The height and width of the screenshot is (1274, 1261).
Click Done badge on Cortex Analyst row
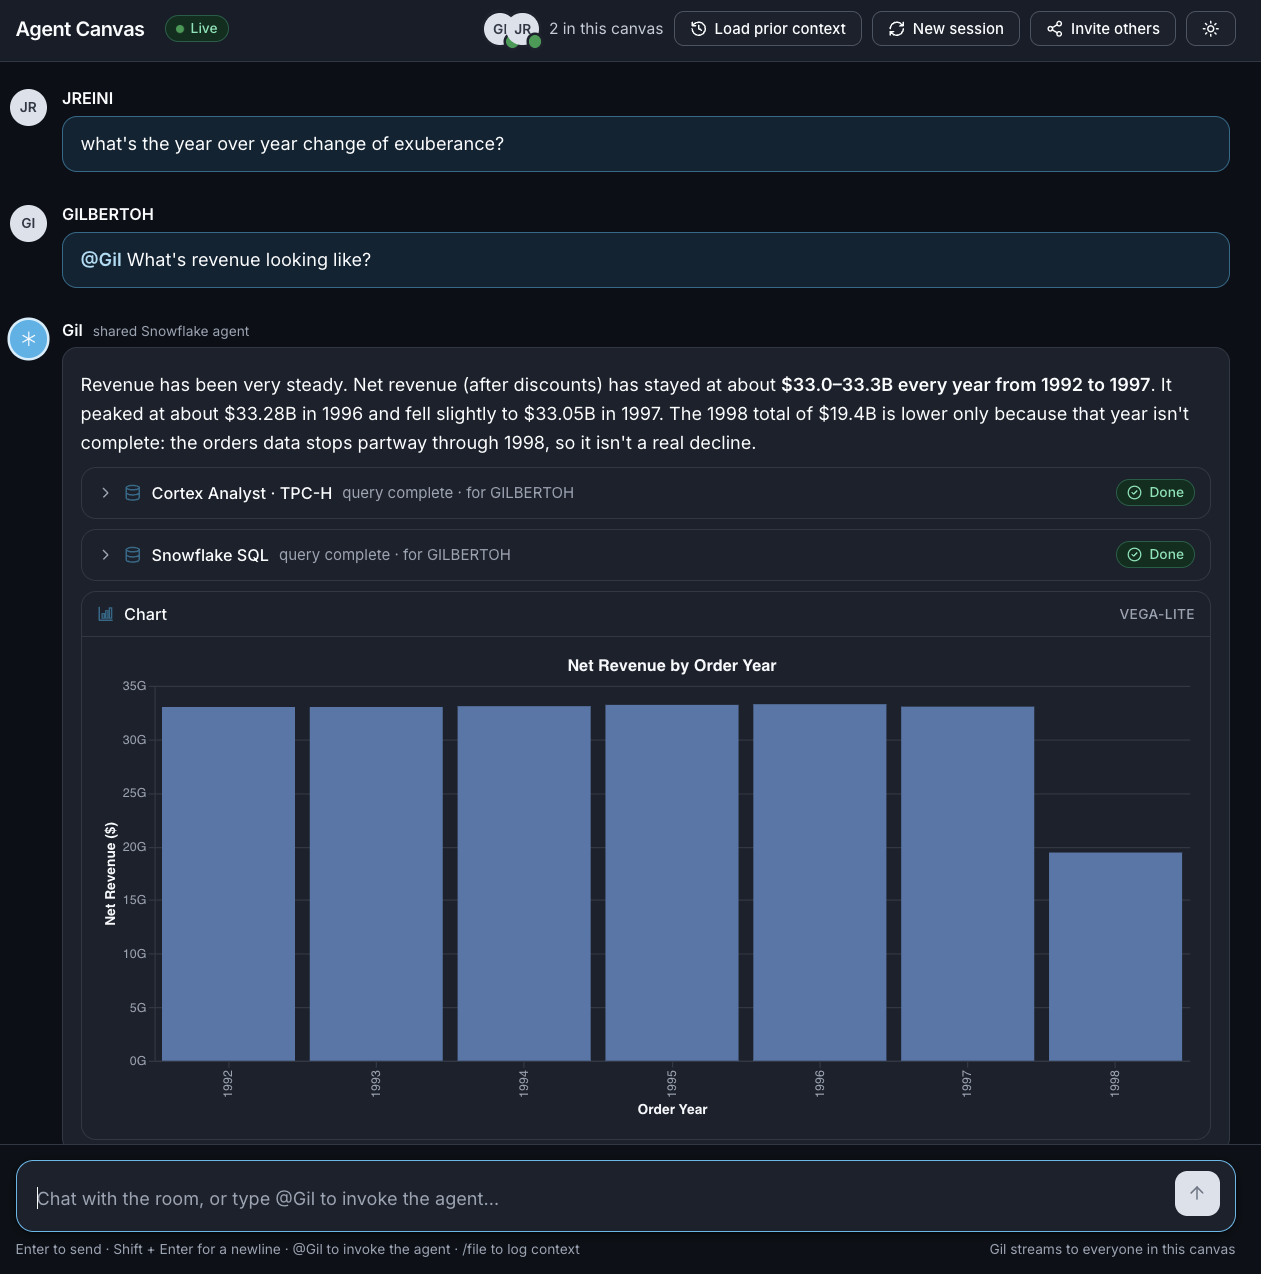[1155, 492]
